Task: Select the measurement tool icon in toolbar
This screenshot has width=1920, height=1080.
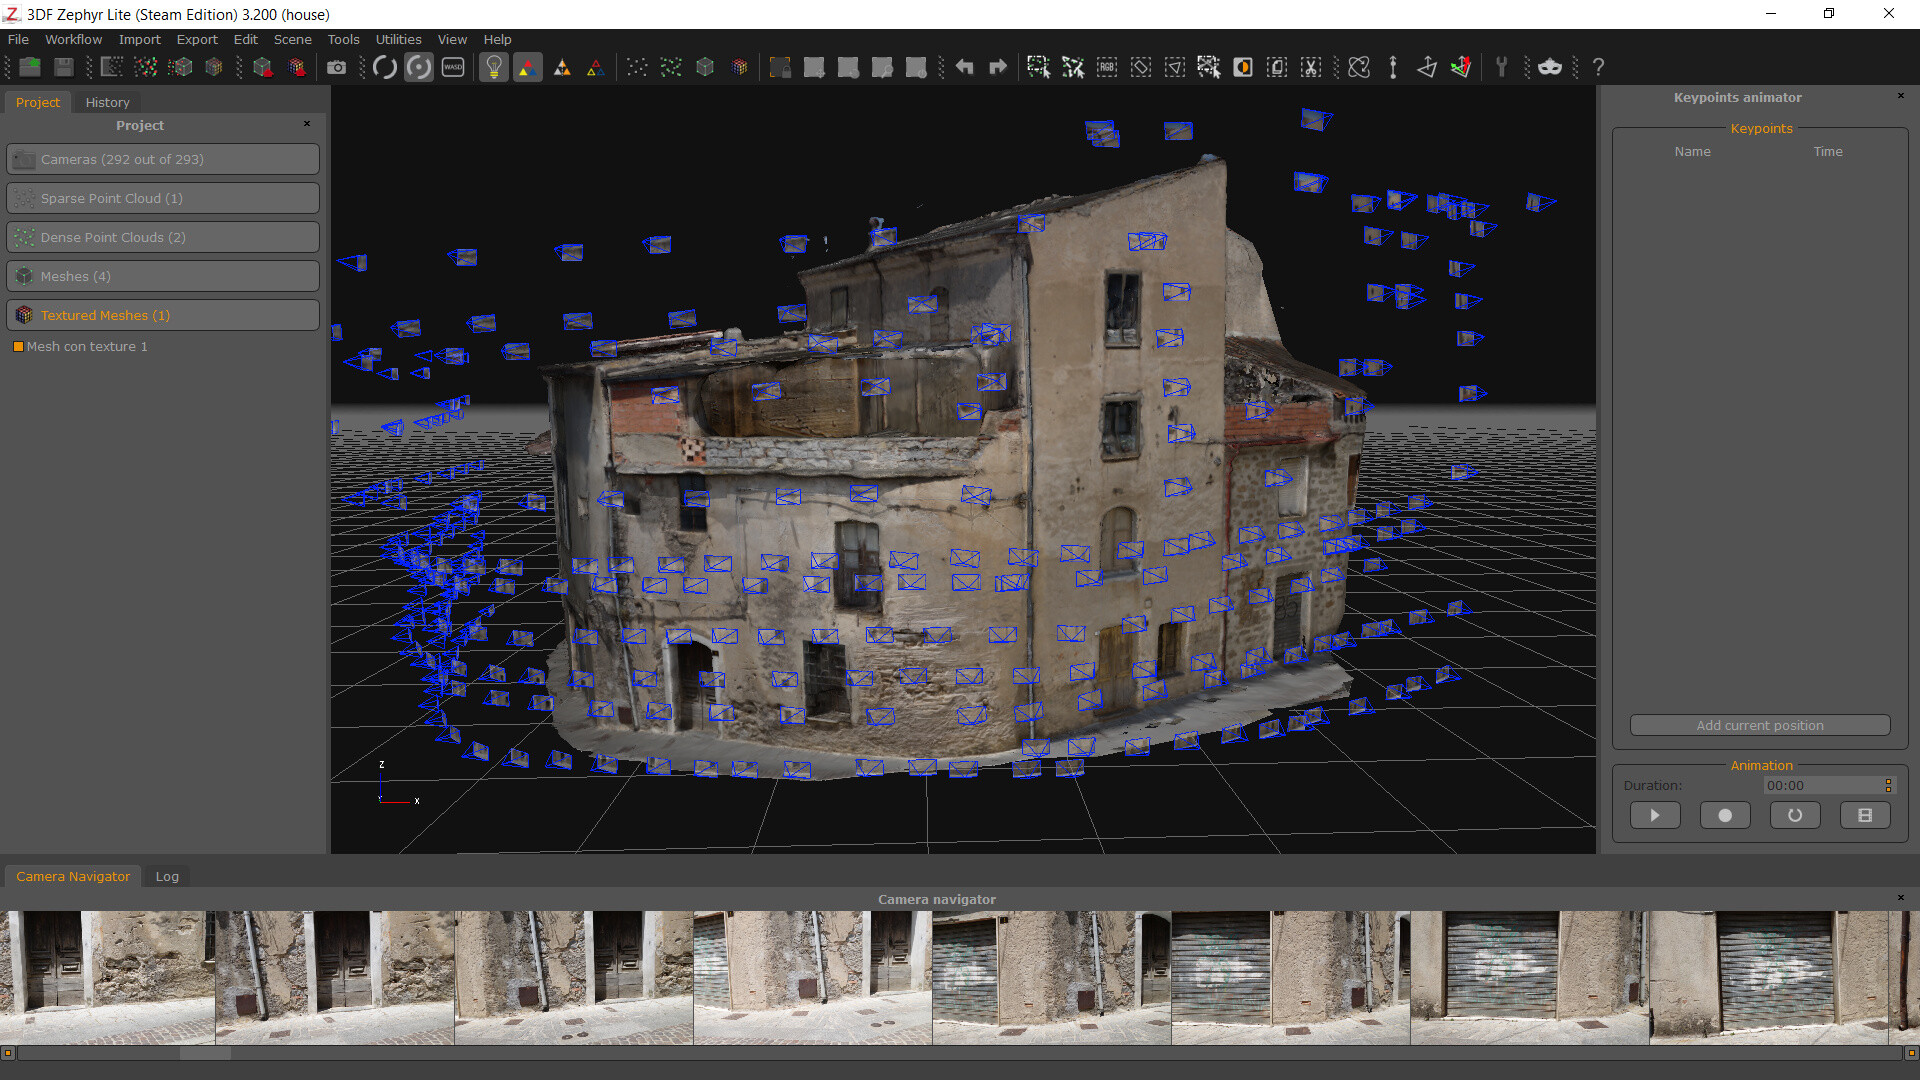Action: click(1394, 67)
